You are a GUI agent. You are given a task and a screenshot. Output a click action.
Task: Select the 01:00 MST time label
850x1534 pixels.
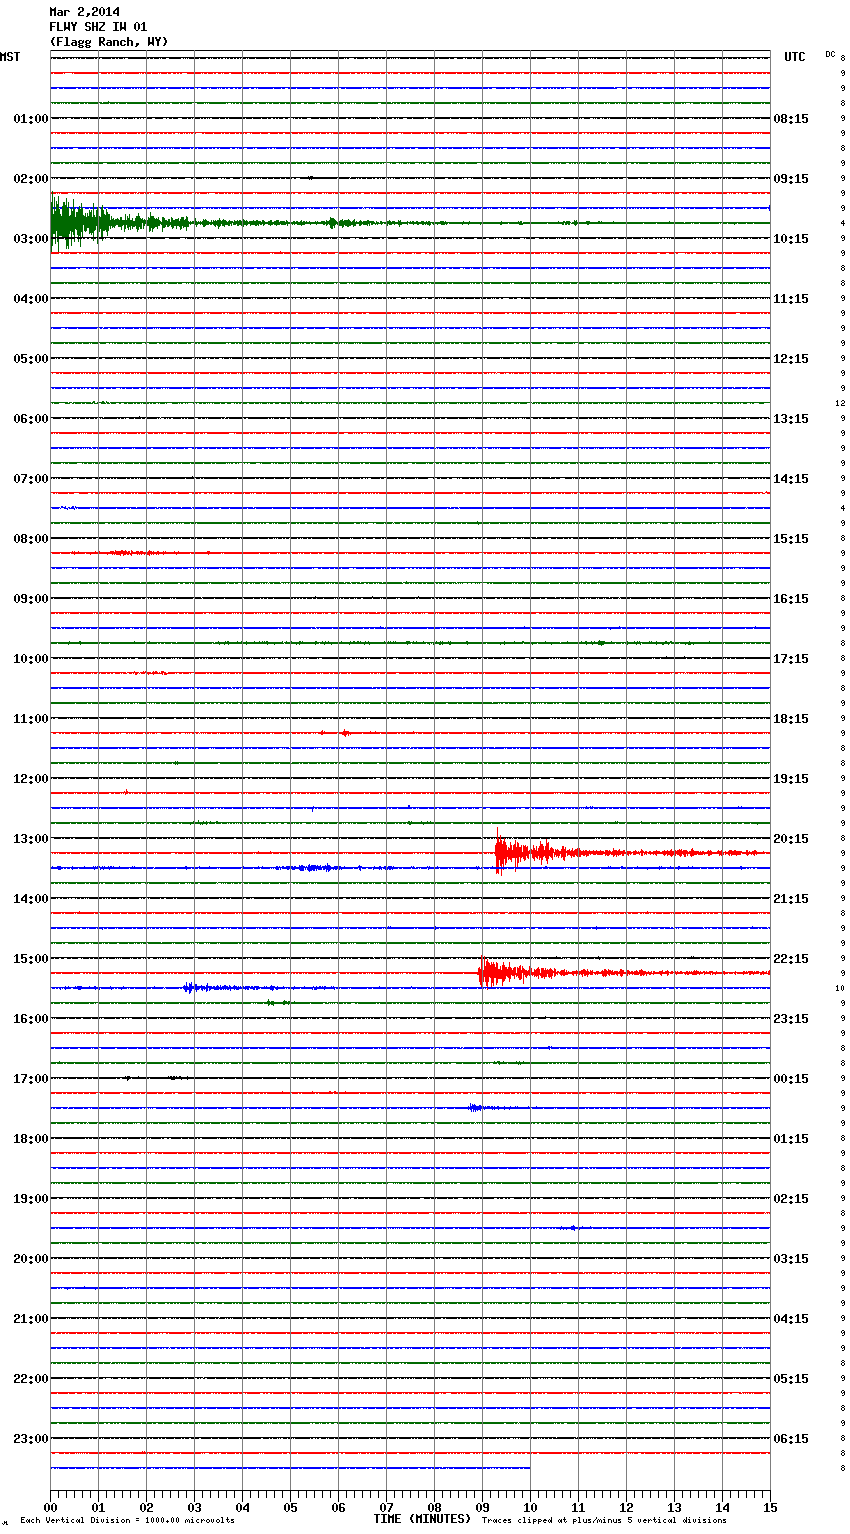(31, 119)
